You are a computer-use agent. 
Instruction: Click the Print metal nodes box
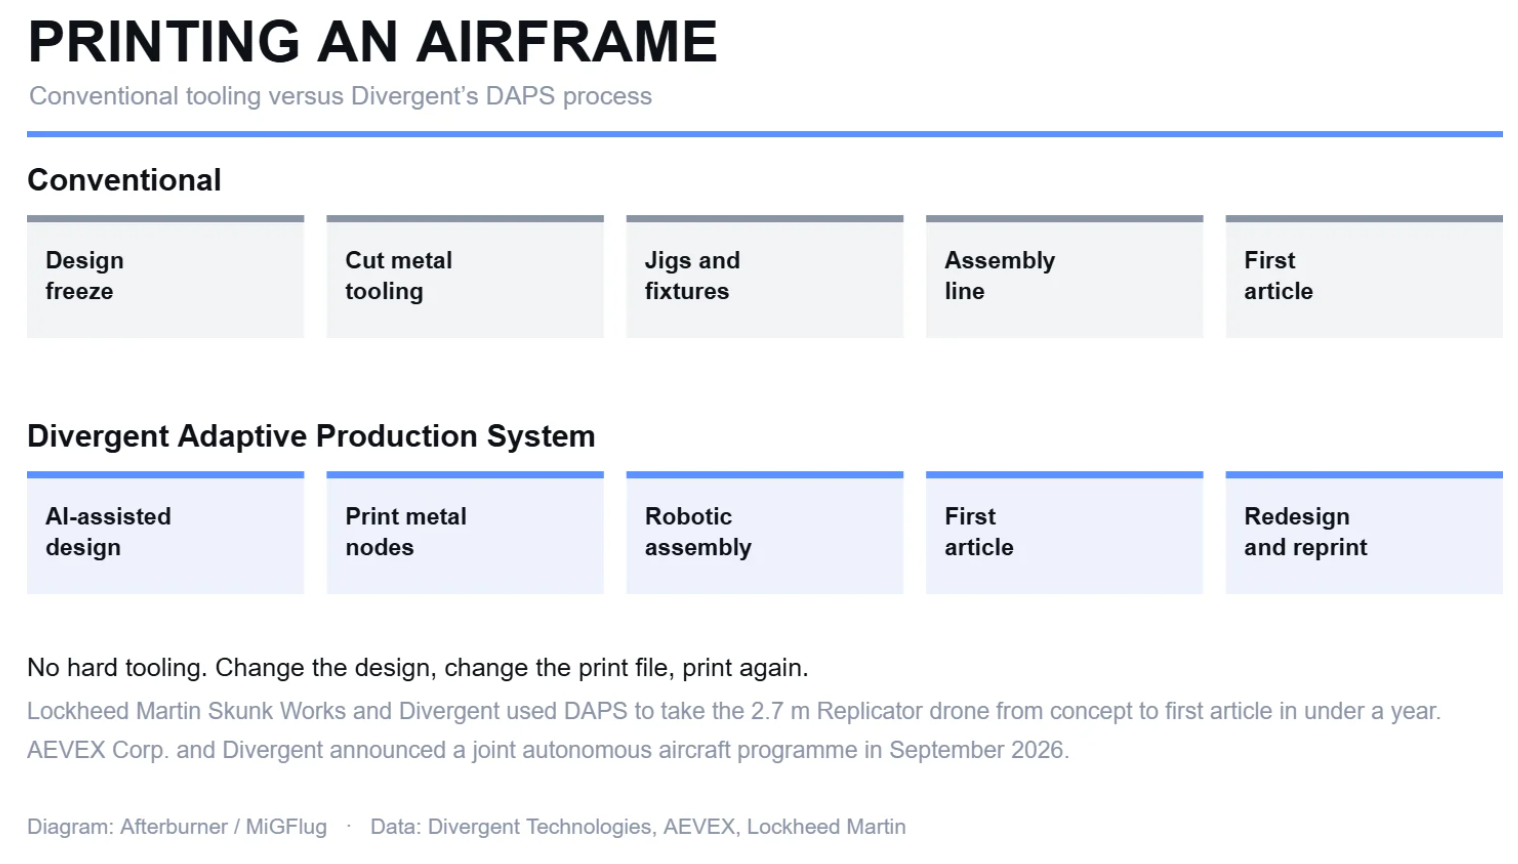coord(465,532)
